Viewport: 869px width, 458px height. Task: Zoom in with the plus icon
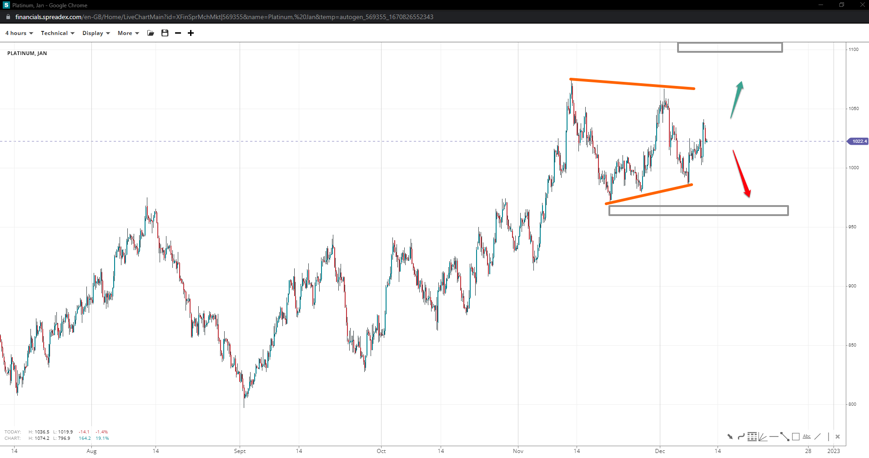(191, 33)
